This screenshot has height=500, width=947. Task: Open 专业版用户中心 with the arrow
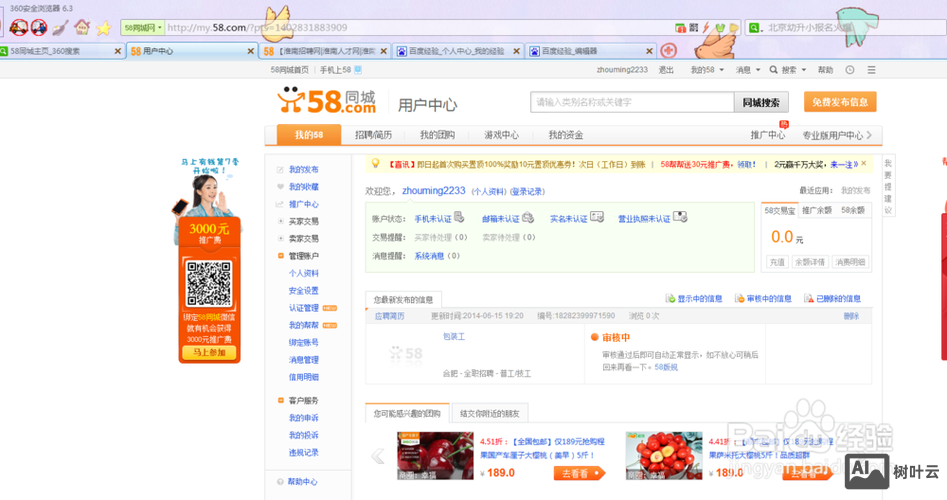[x=837, y=135]
